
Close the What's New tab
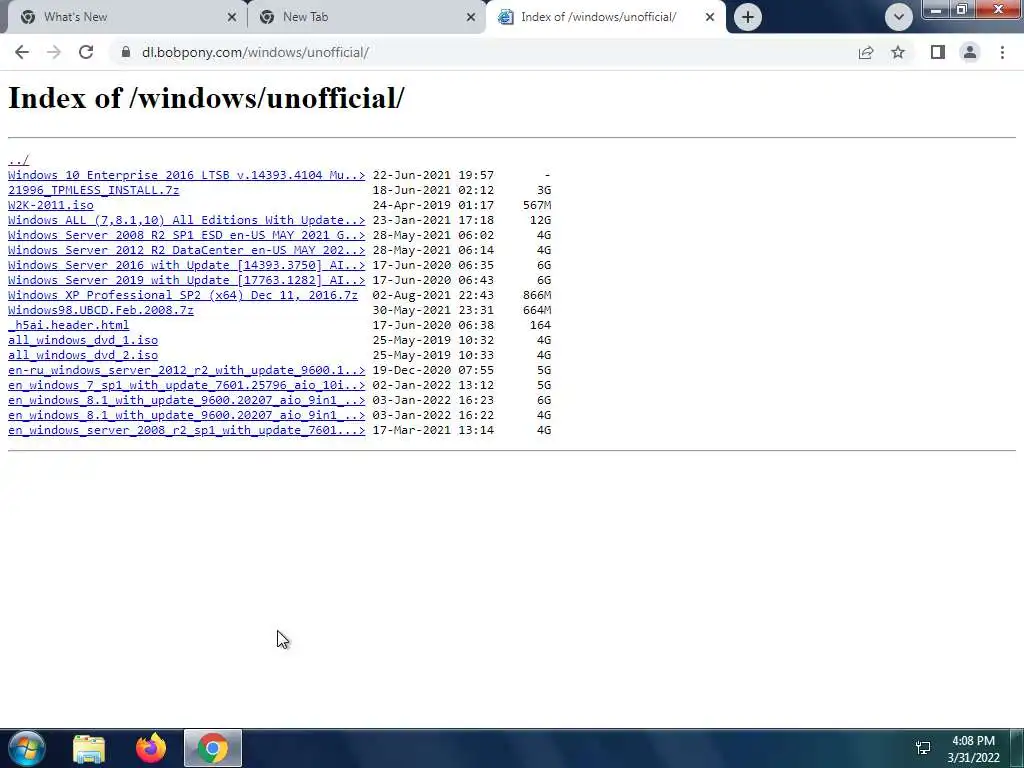(x=232, y=17)
